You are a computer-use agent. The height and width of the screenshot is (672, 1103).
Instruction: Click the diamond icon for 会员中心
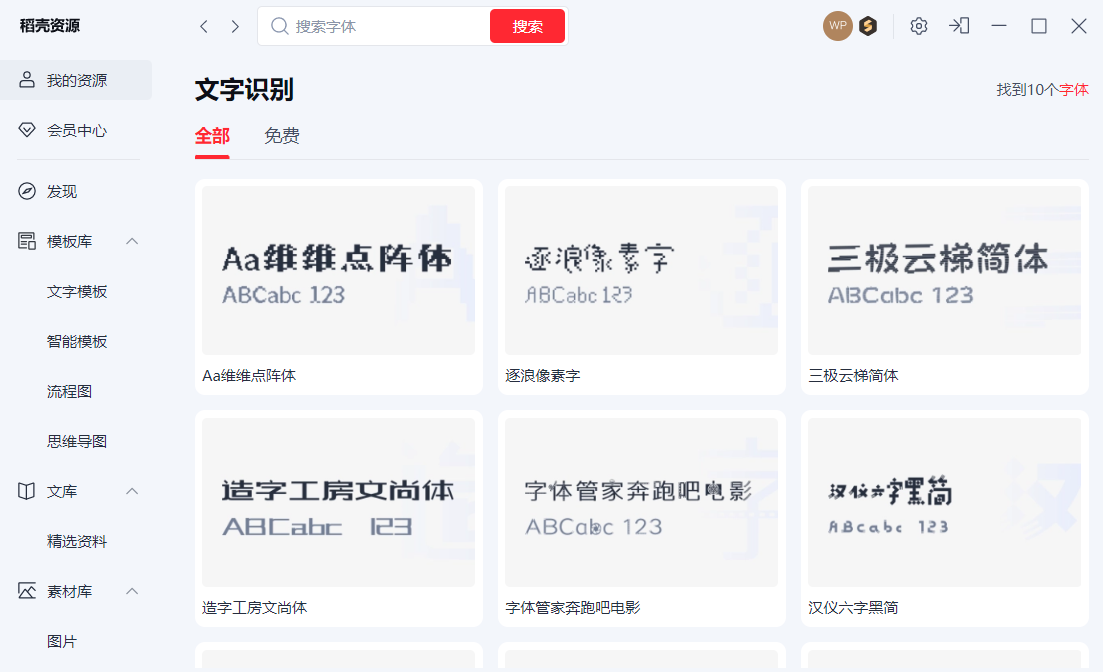(27, 129)
